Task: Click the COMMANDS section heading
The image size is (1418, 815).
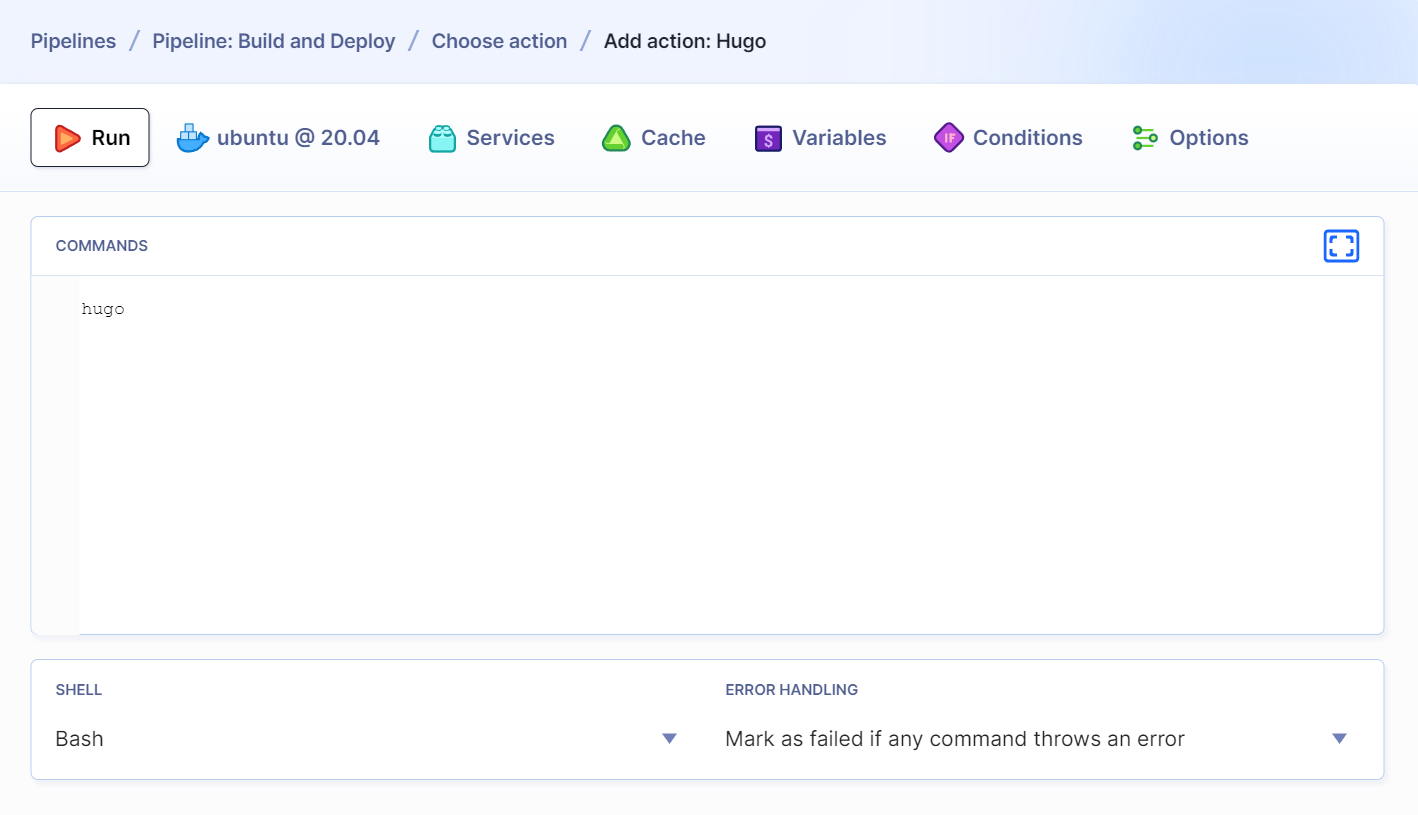Action: click(x=102, y=246)
